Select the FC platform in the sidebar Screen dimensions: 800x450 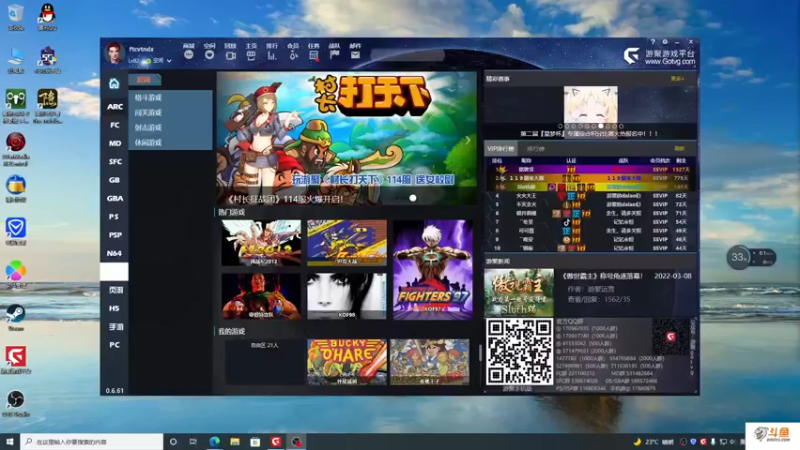[114, 125]
